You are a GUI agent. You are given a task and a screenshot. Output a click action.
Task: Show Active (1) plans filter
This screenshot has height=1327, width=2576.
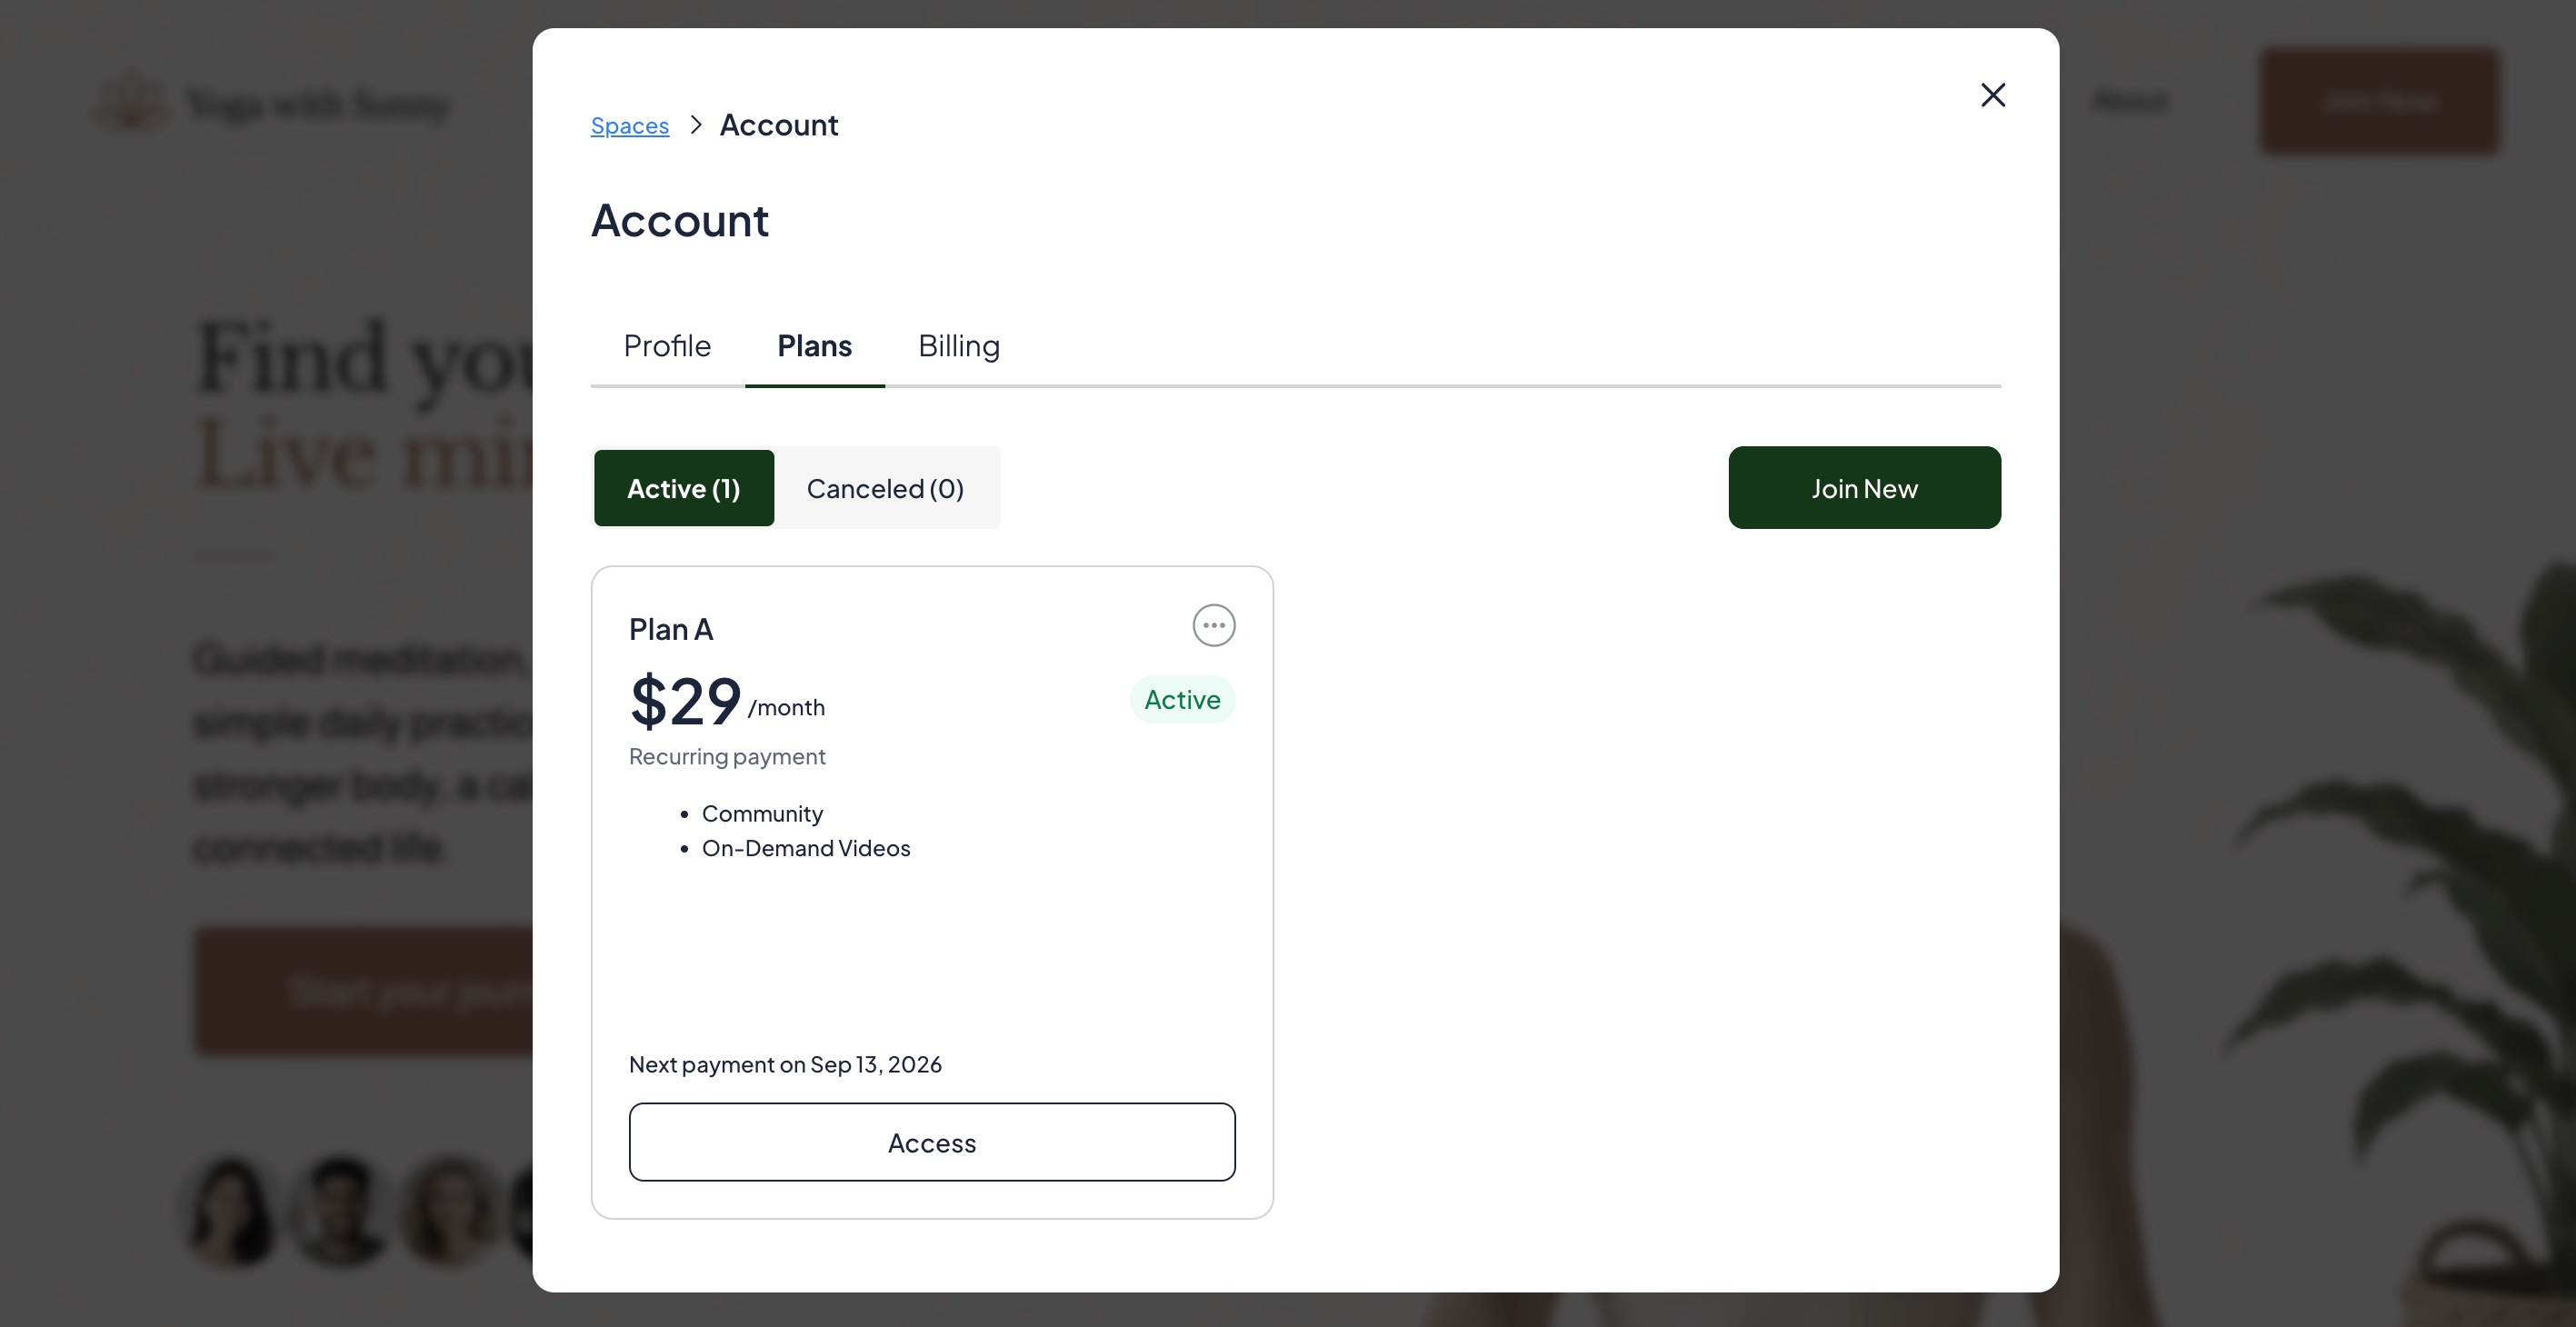click(684, 488)
